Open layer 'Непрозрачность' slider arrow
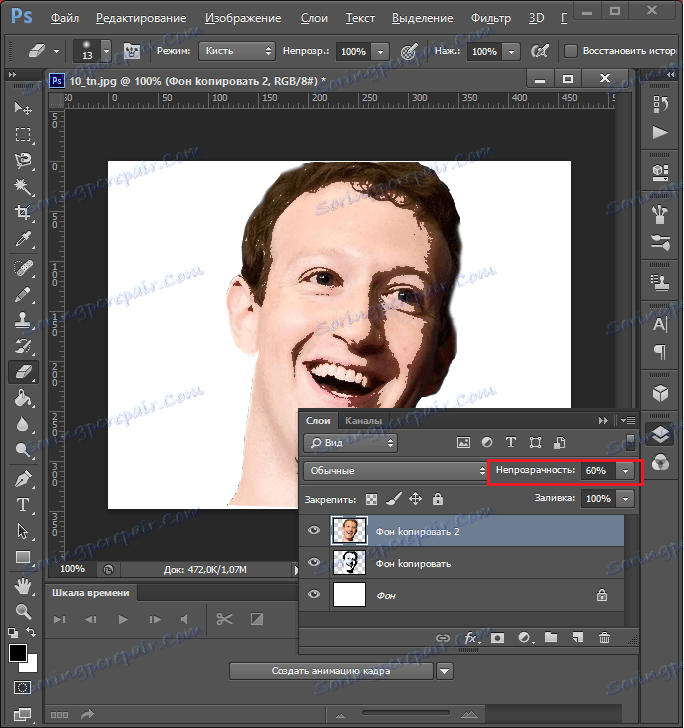The height and width of the screenshot is (728, 684). [x=625, y=471]
